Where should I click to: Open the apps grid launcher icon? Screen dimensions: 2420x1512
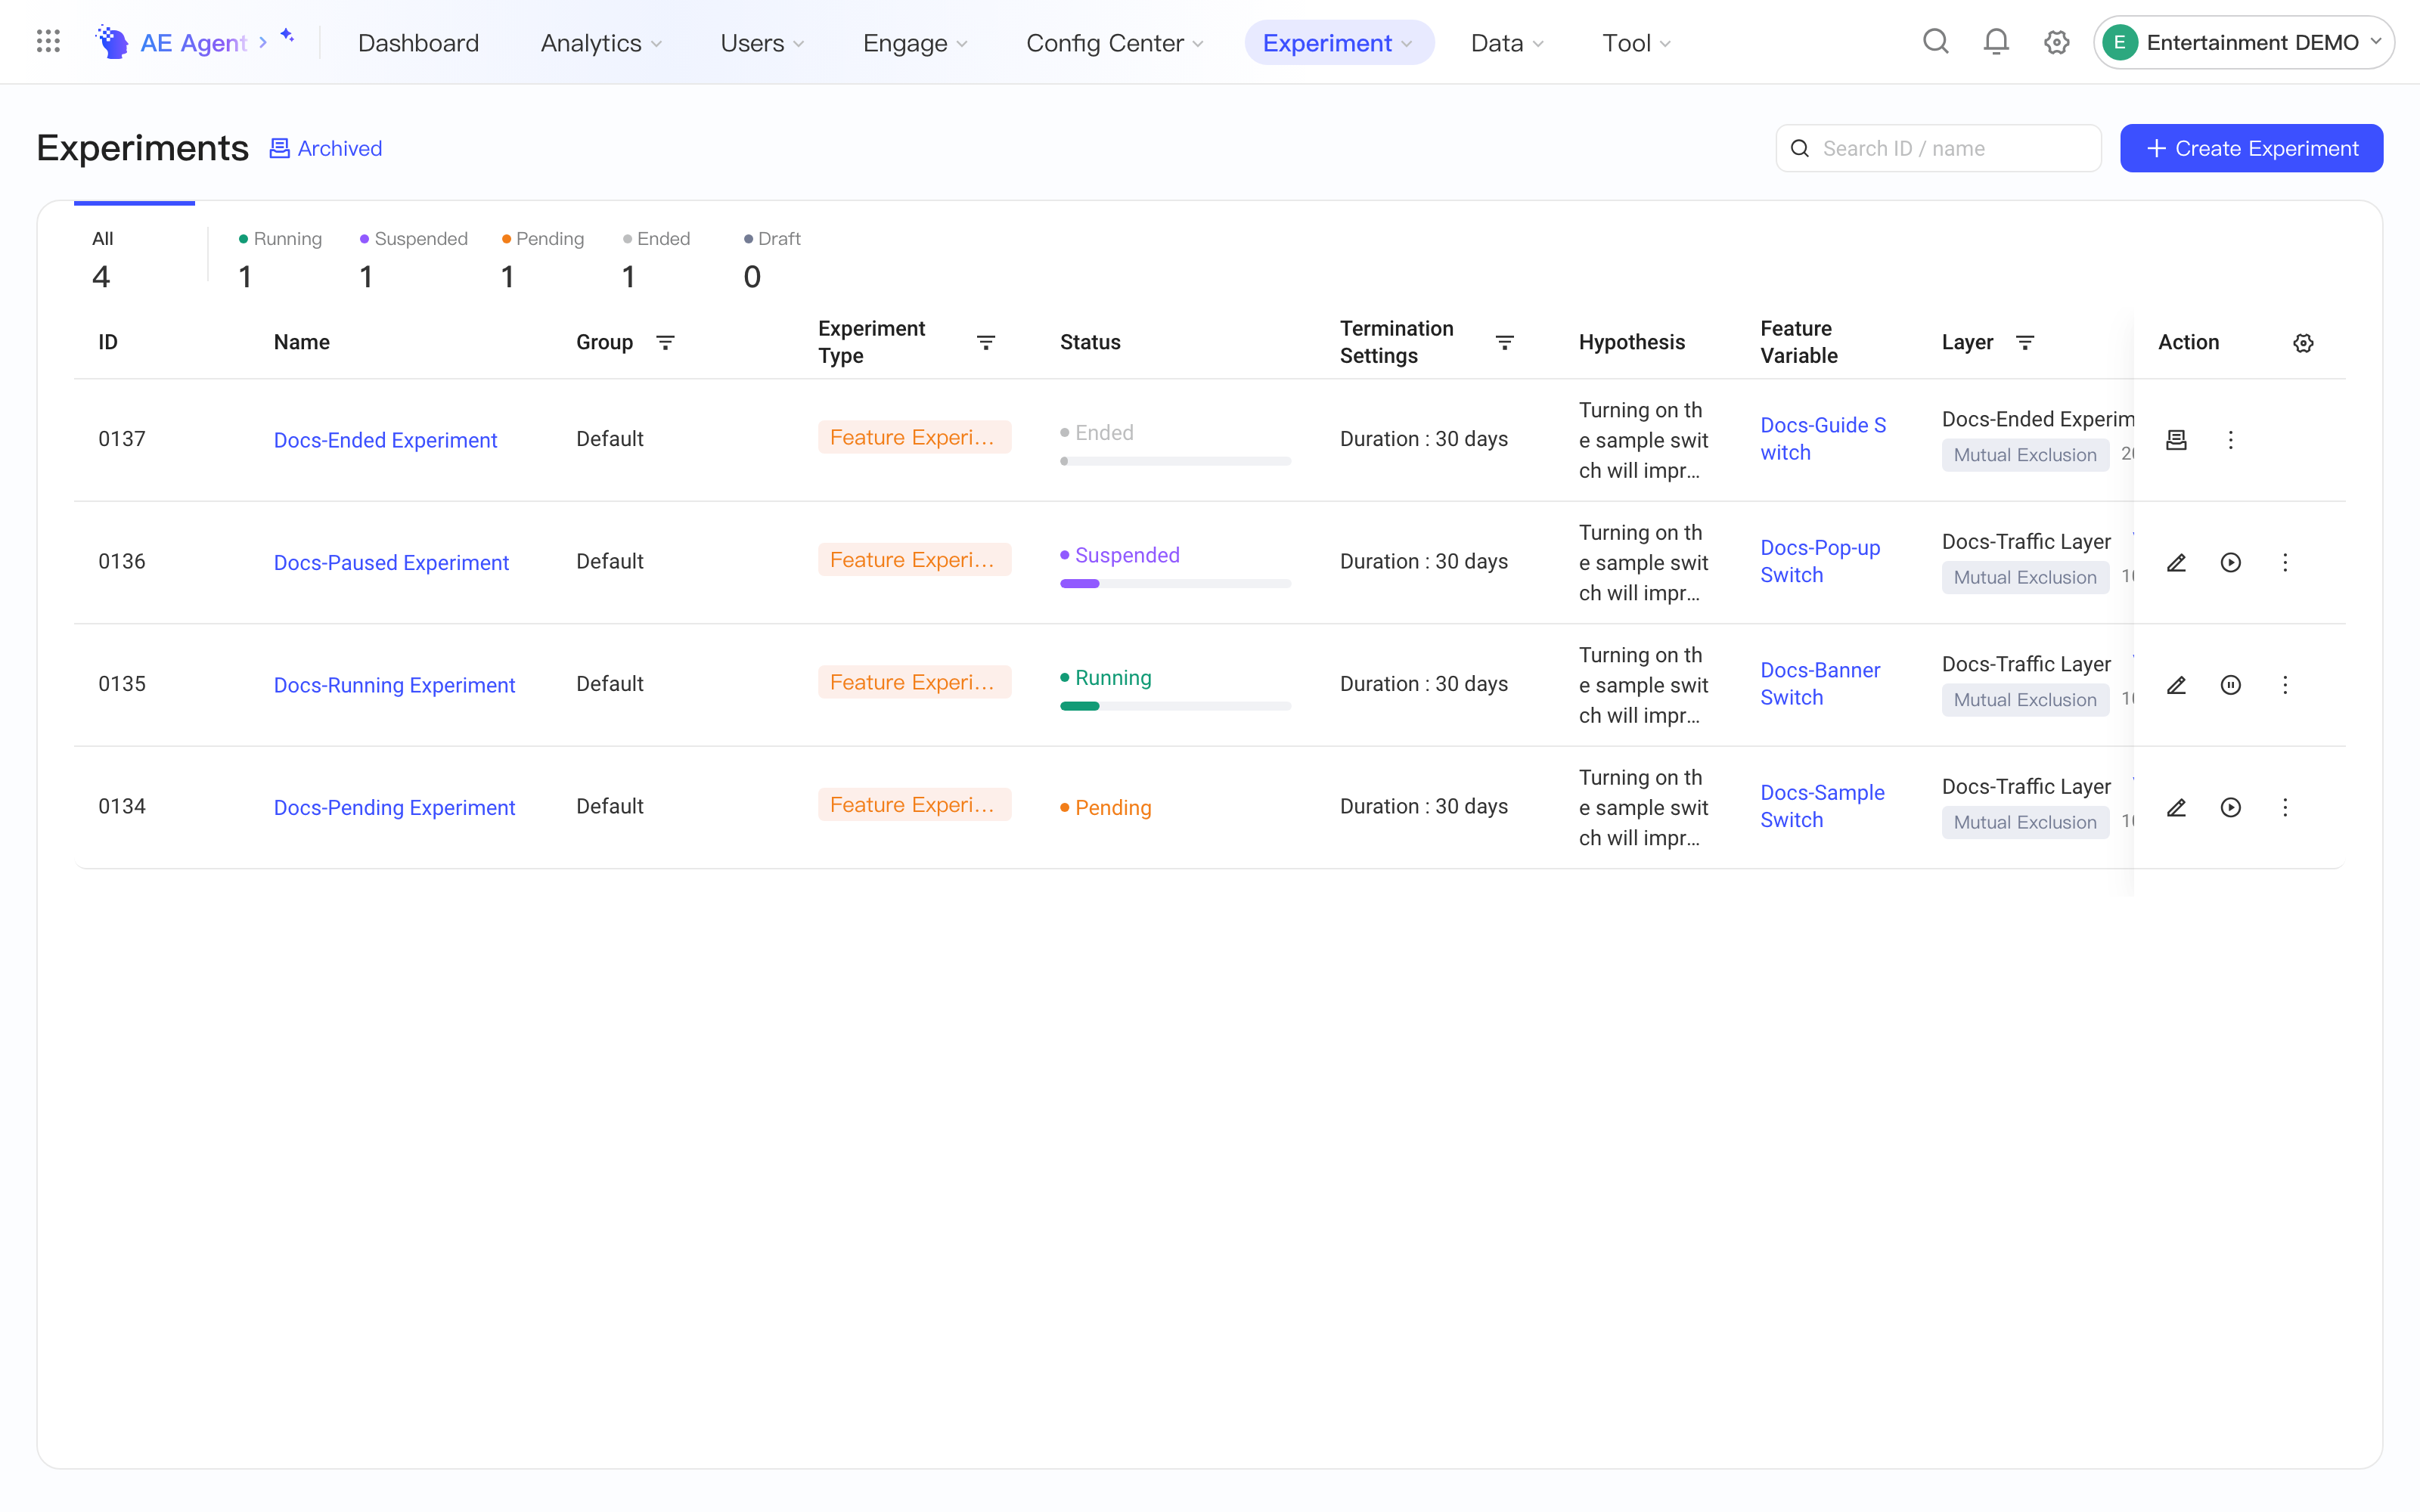[x=48, y=42]
